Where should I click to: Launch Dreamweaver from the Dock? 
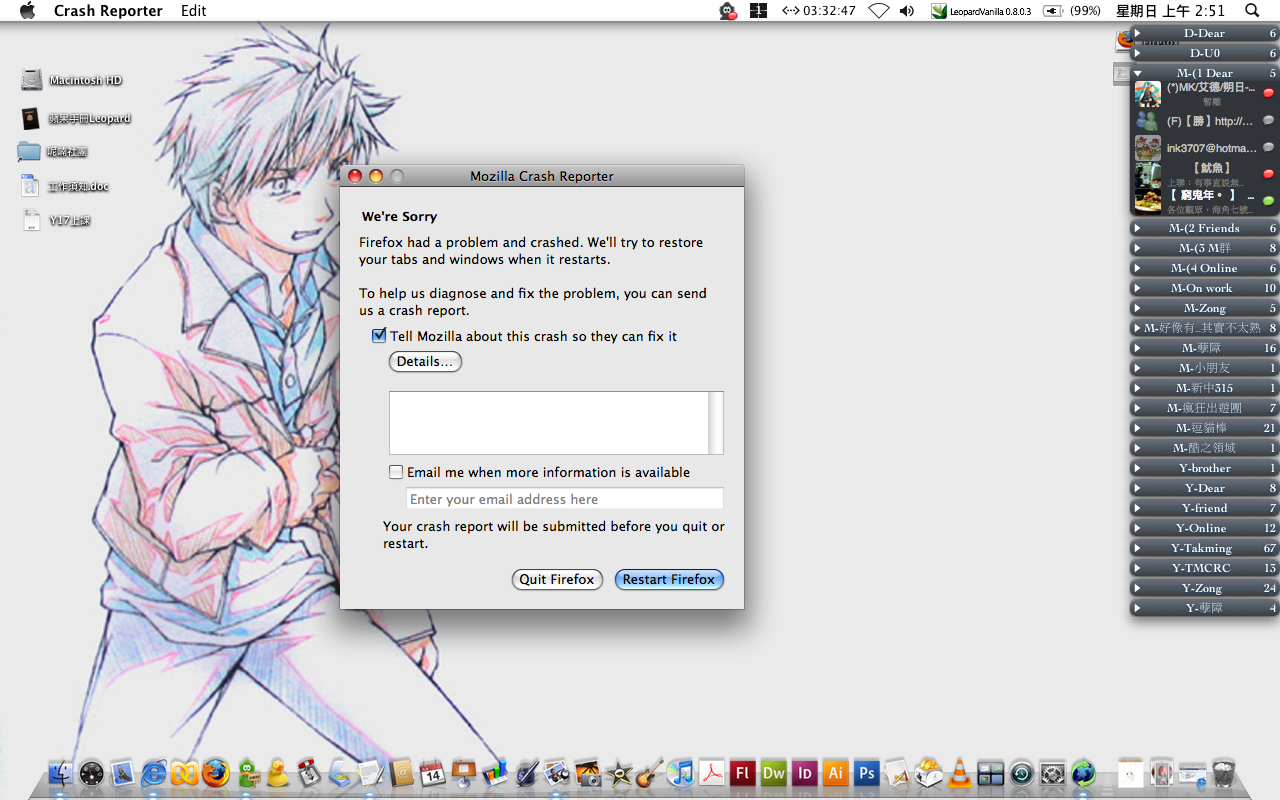point(773,773)
